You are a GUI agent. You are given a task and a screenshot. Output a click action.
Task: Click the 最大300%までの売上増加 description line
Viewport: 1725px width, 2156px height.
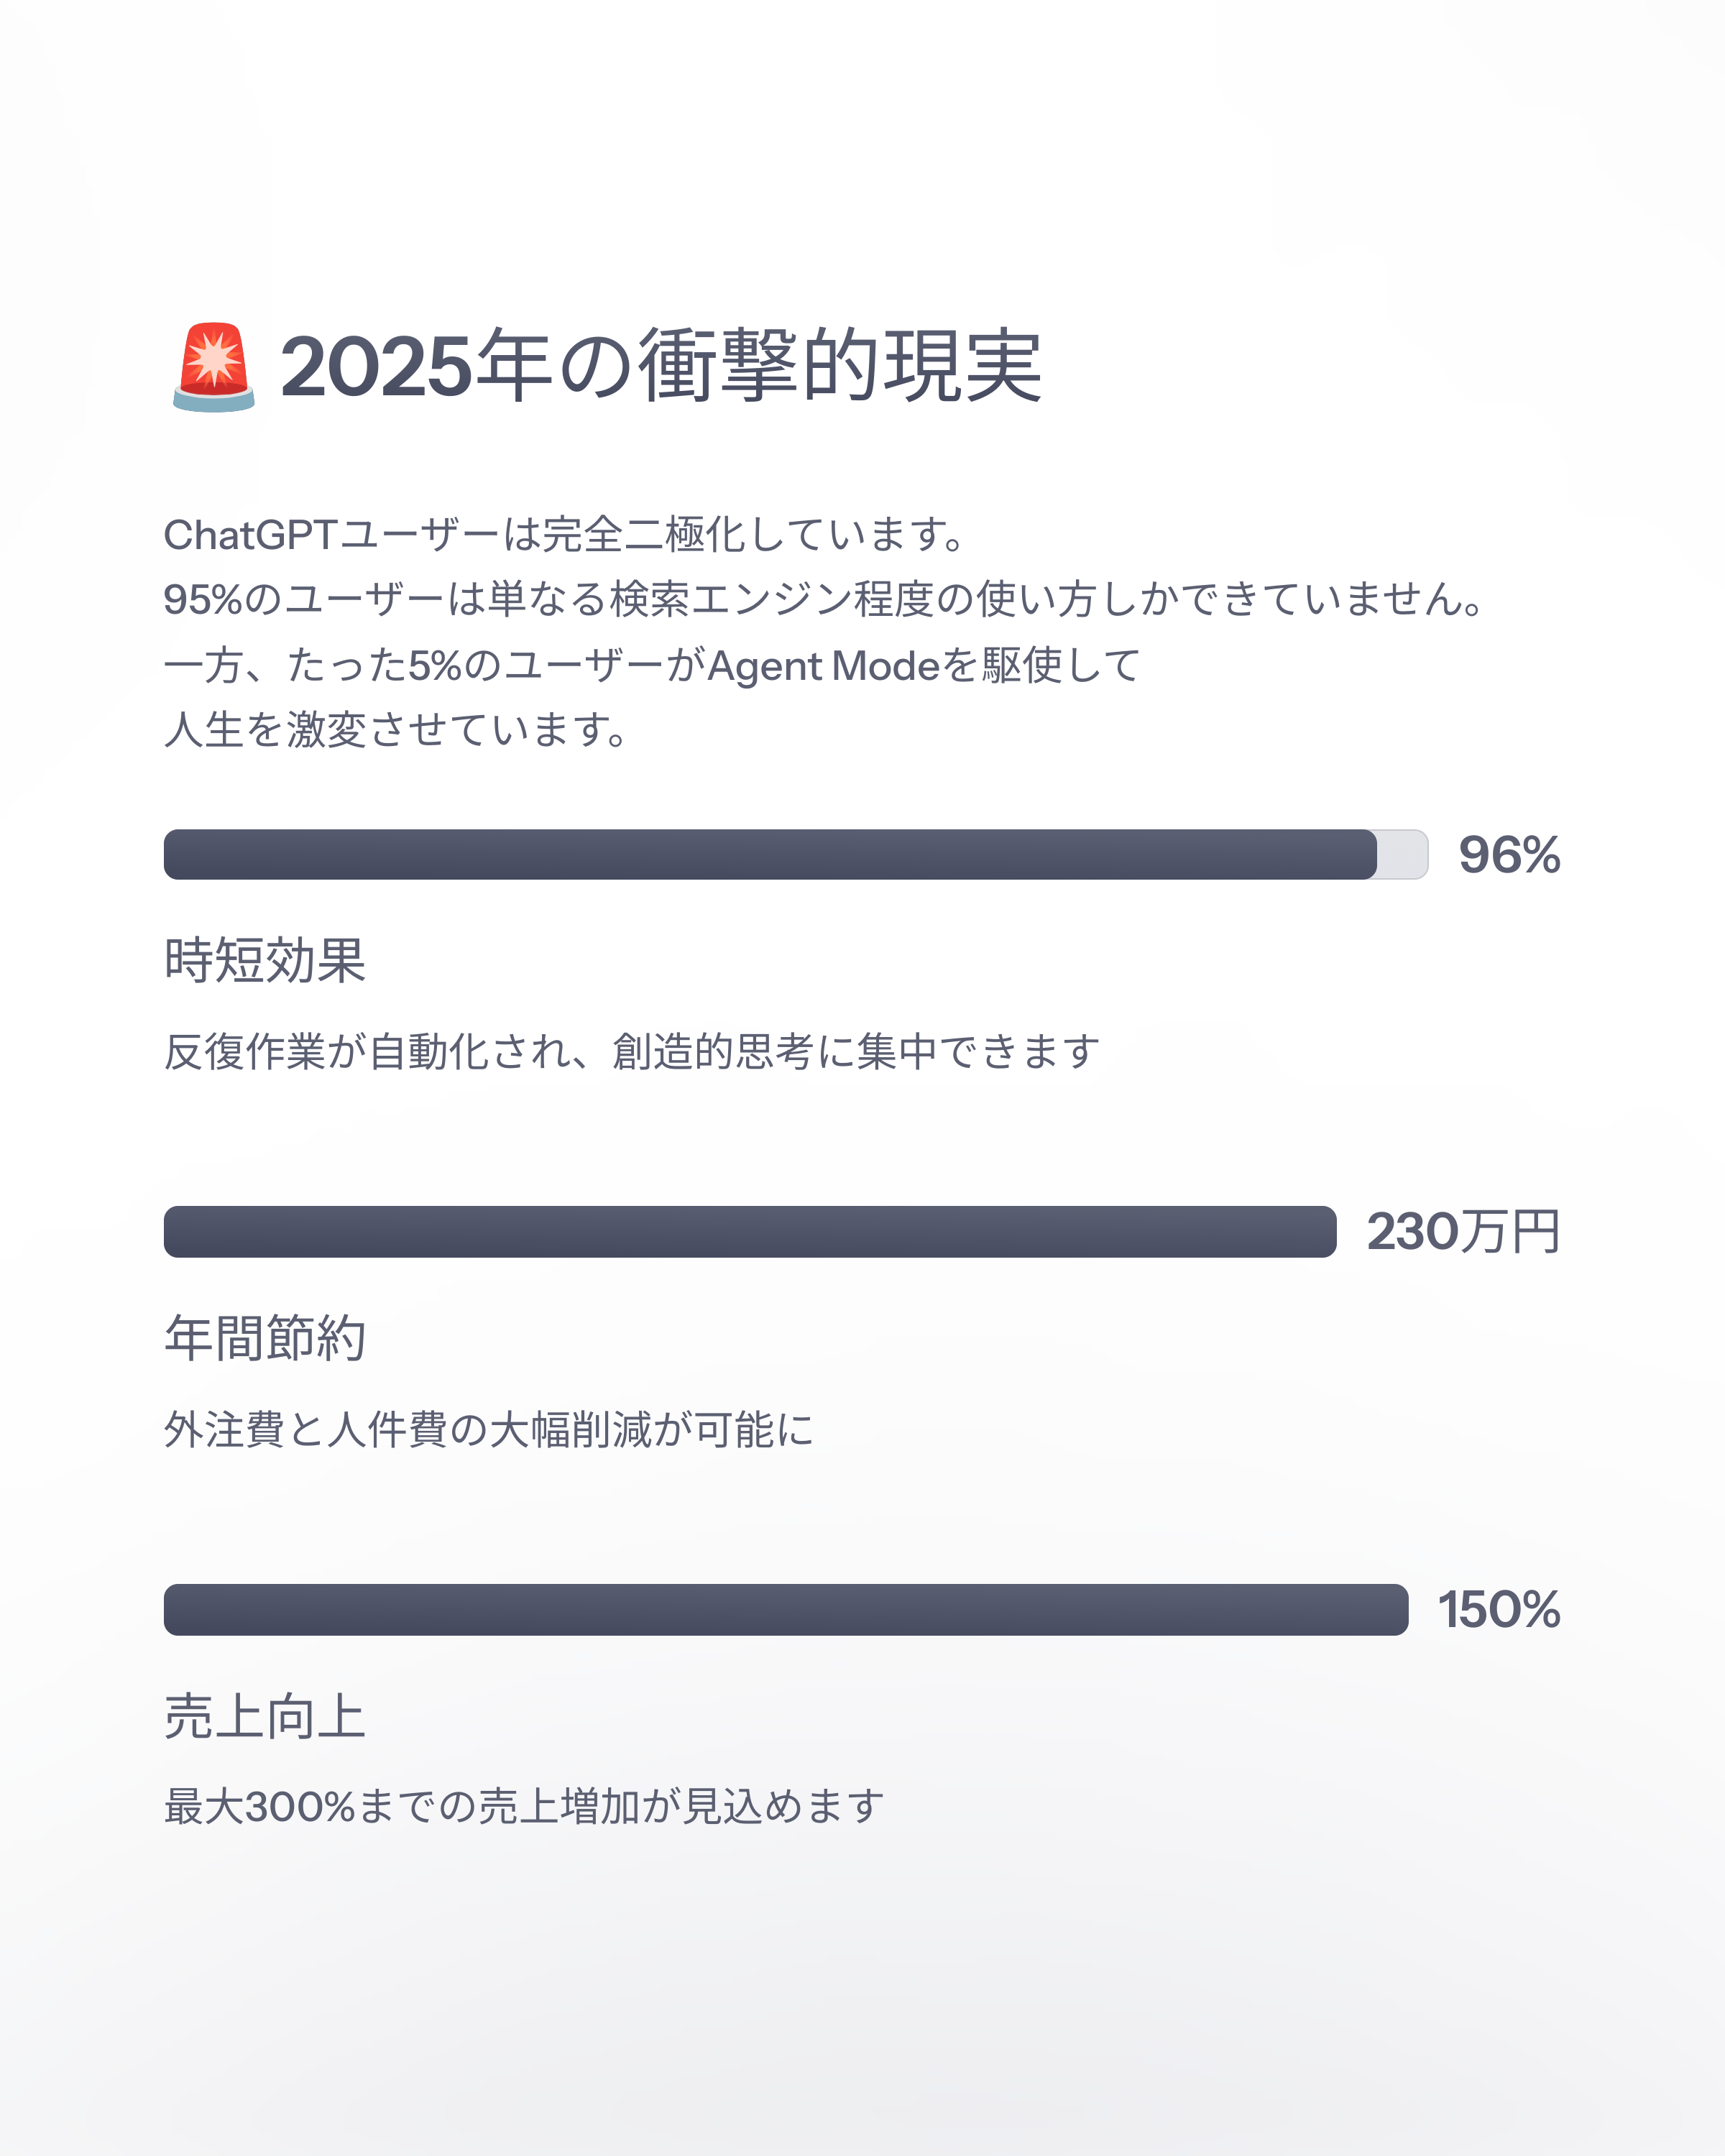[x=524, y=1806]
